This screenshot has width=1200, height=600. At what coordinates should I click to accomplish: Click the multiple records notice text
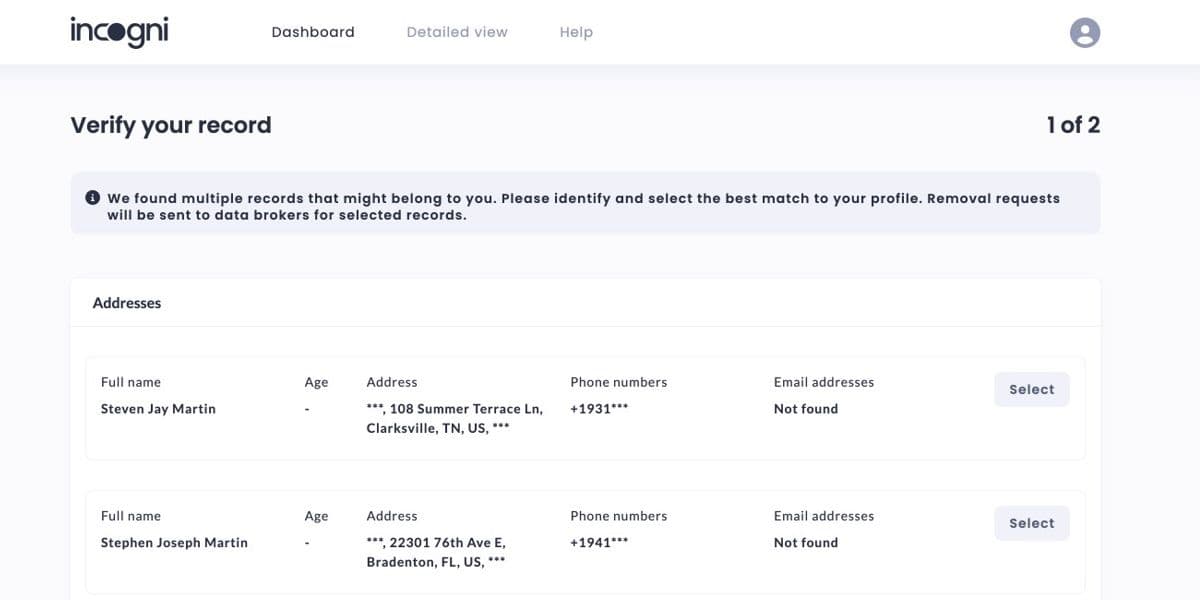583,206
